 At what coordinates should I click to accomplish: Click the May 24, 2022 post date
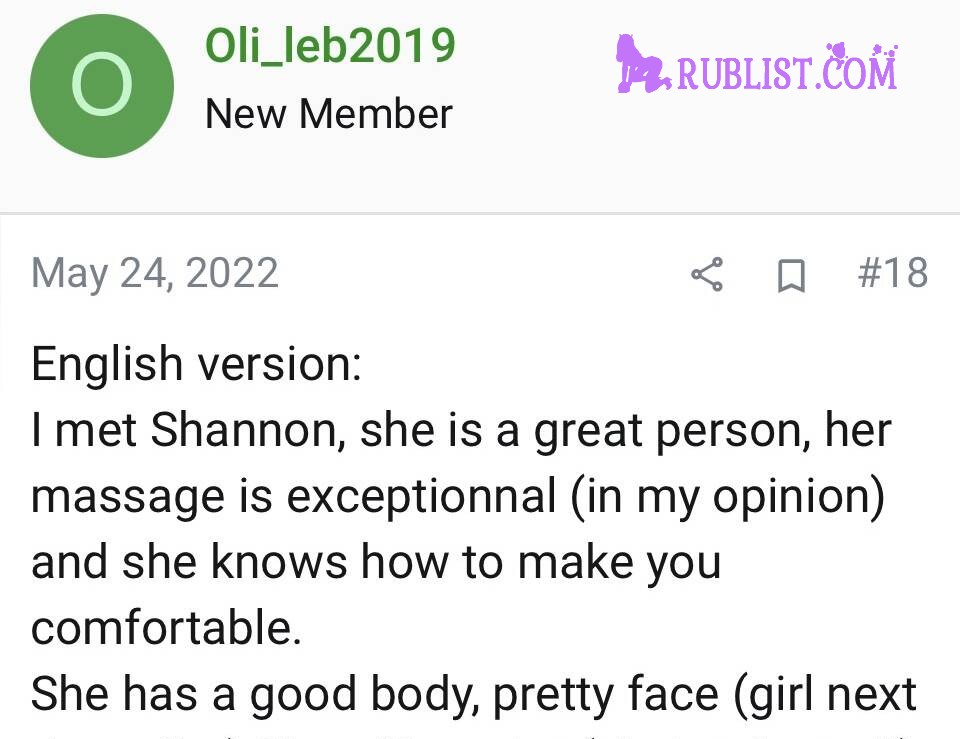click(155, 273)
